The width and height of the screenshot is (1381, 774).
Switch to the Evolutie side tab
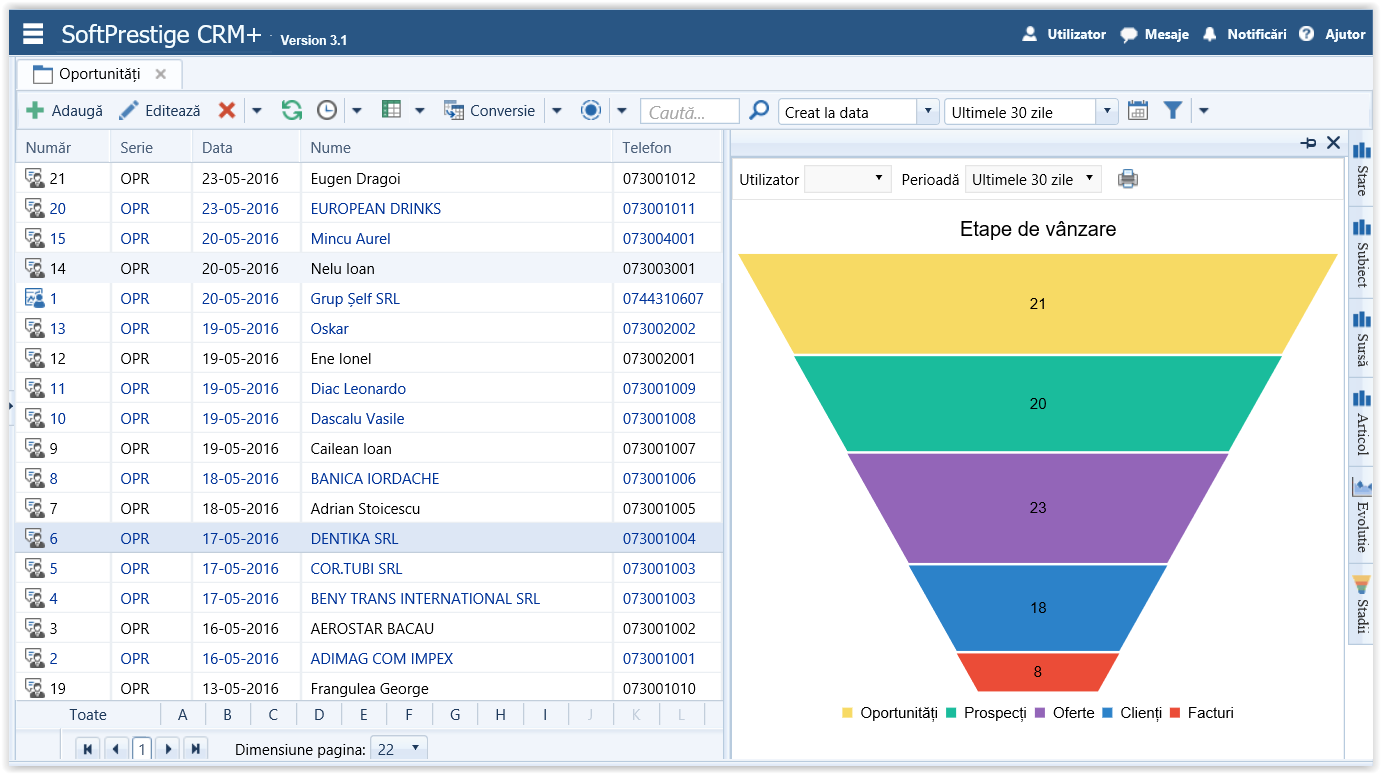pyautogui.click(x=1361, y=516)
